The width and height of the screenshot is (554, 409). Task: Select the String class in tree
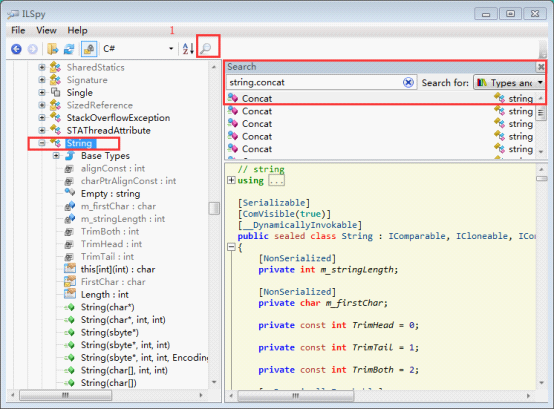click(x=79, y=143)
